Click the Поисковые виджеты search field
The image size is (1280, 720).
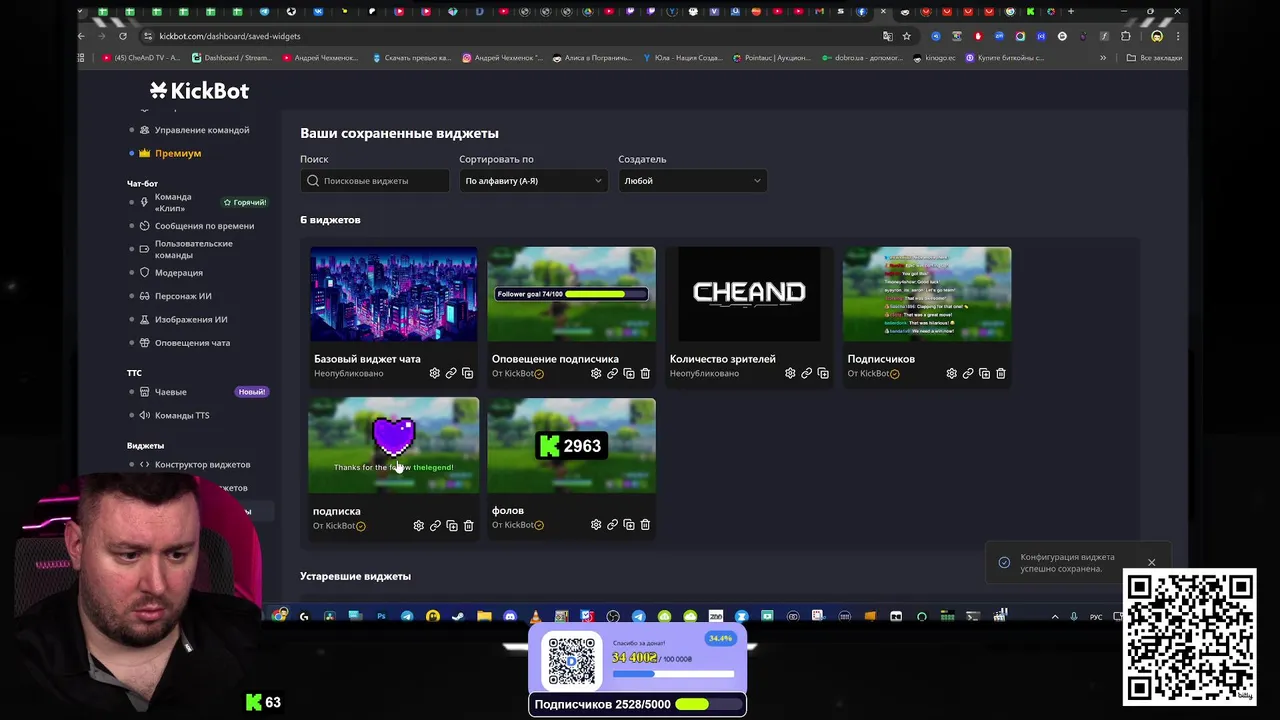tap(375, 181)
